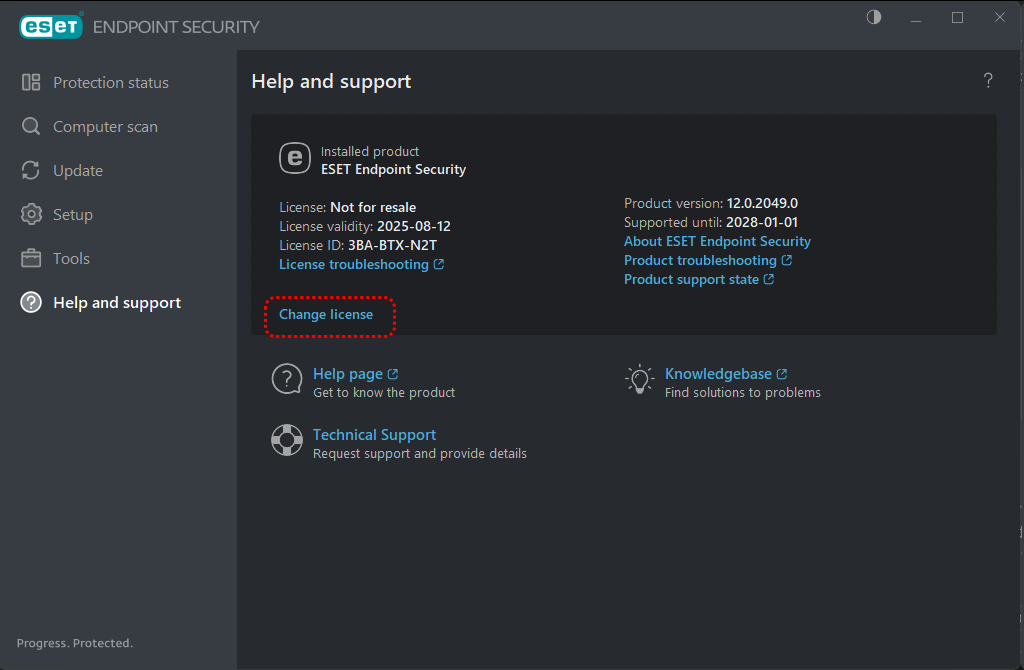This screenshot has height=670, width=1024.
Task: Click the Change license link
Action: click(326, 315)
